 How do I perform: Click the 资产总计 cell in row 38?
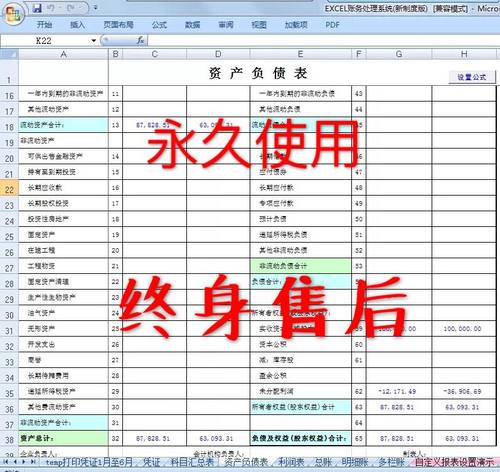point(63,438)
